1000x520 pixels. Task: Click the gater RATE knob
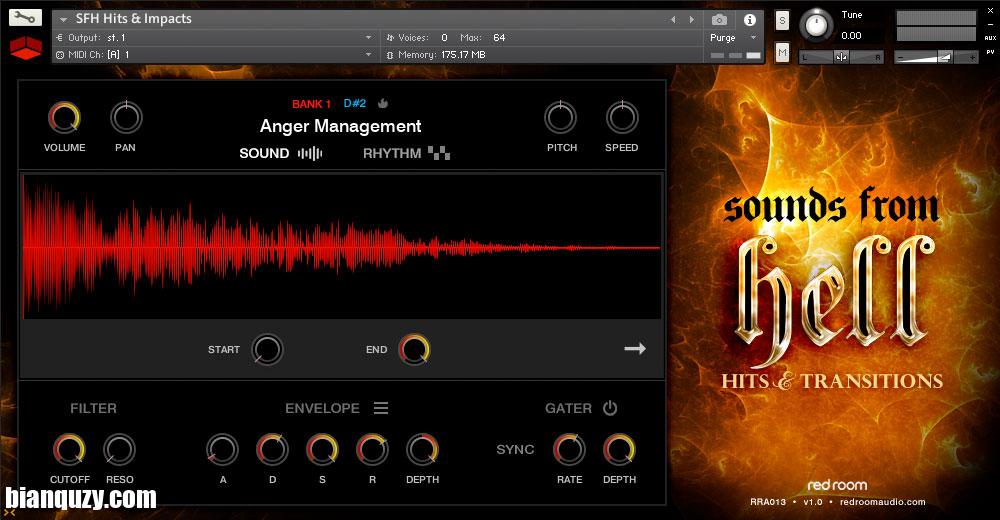coord(569,449)
